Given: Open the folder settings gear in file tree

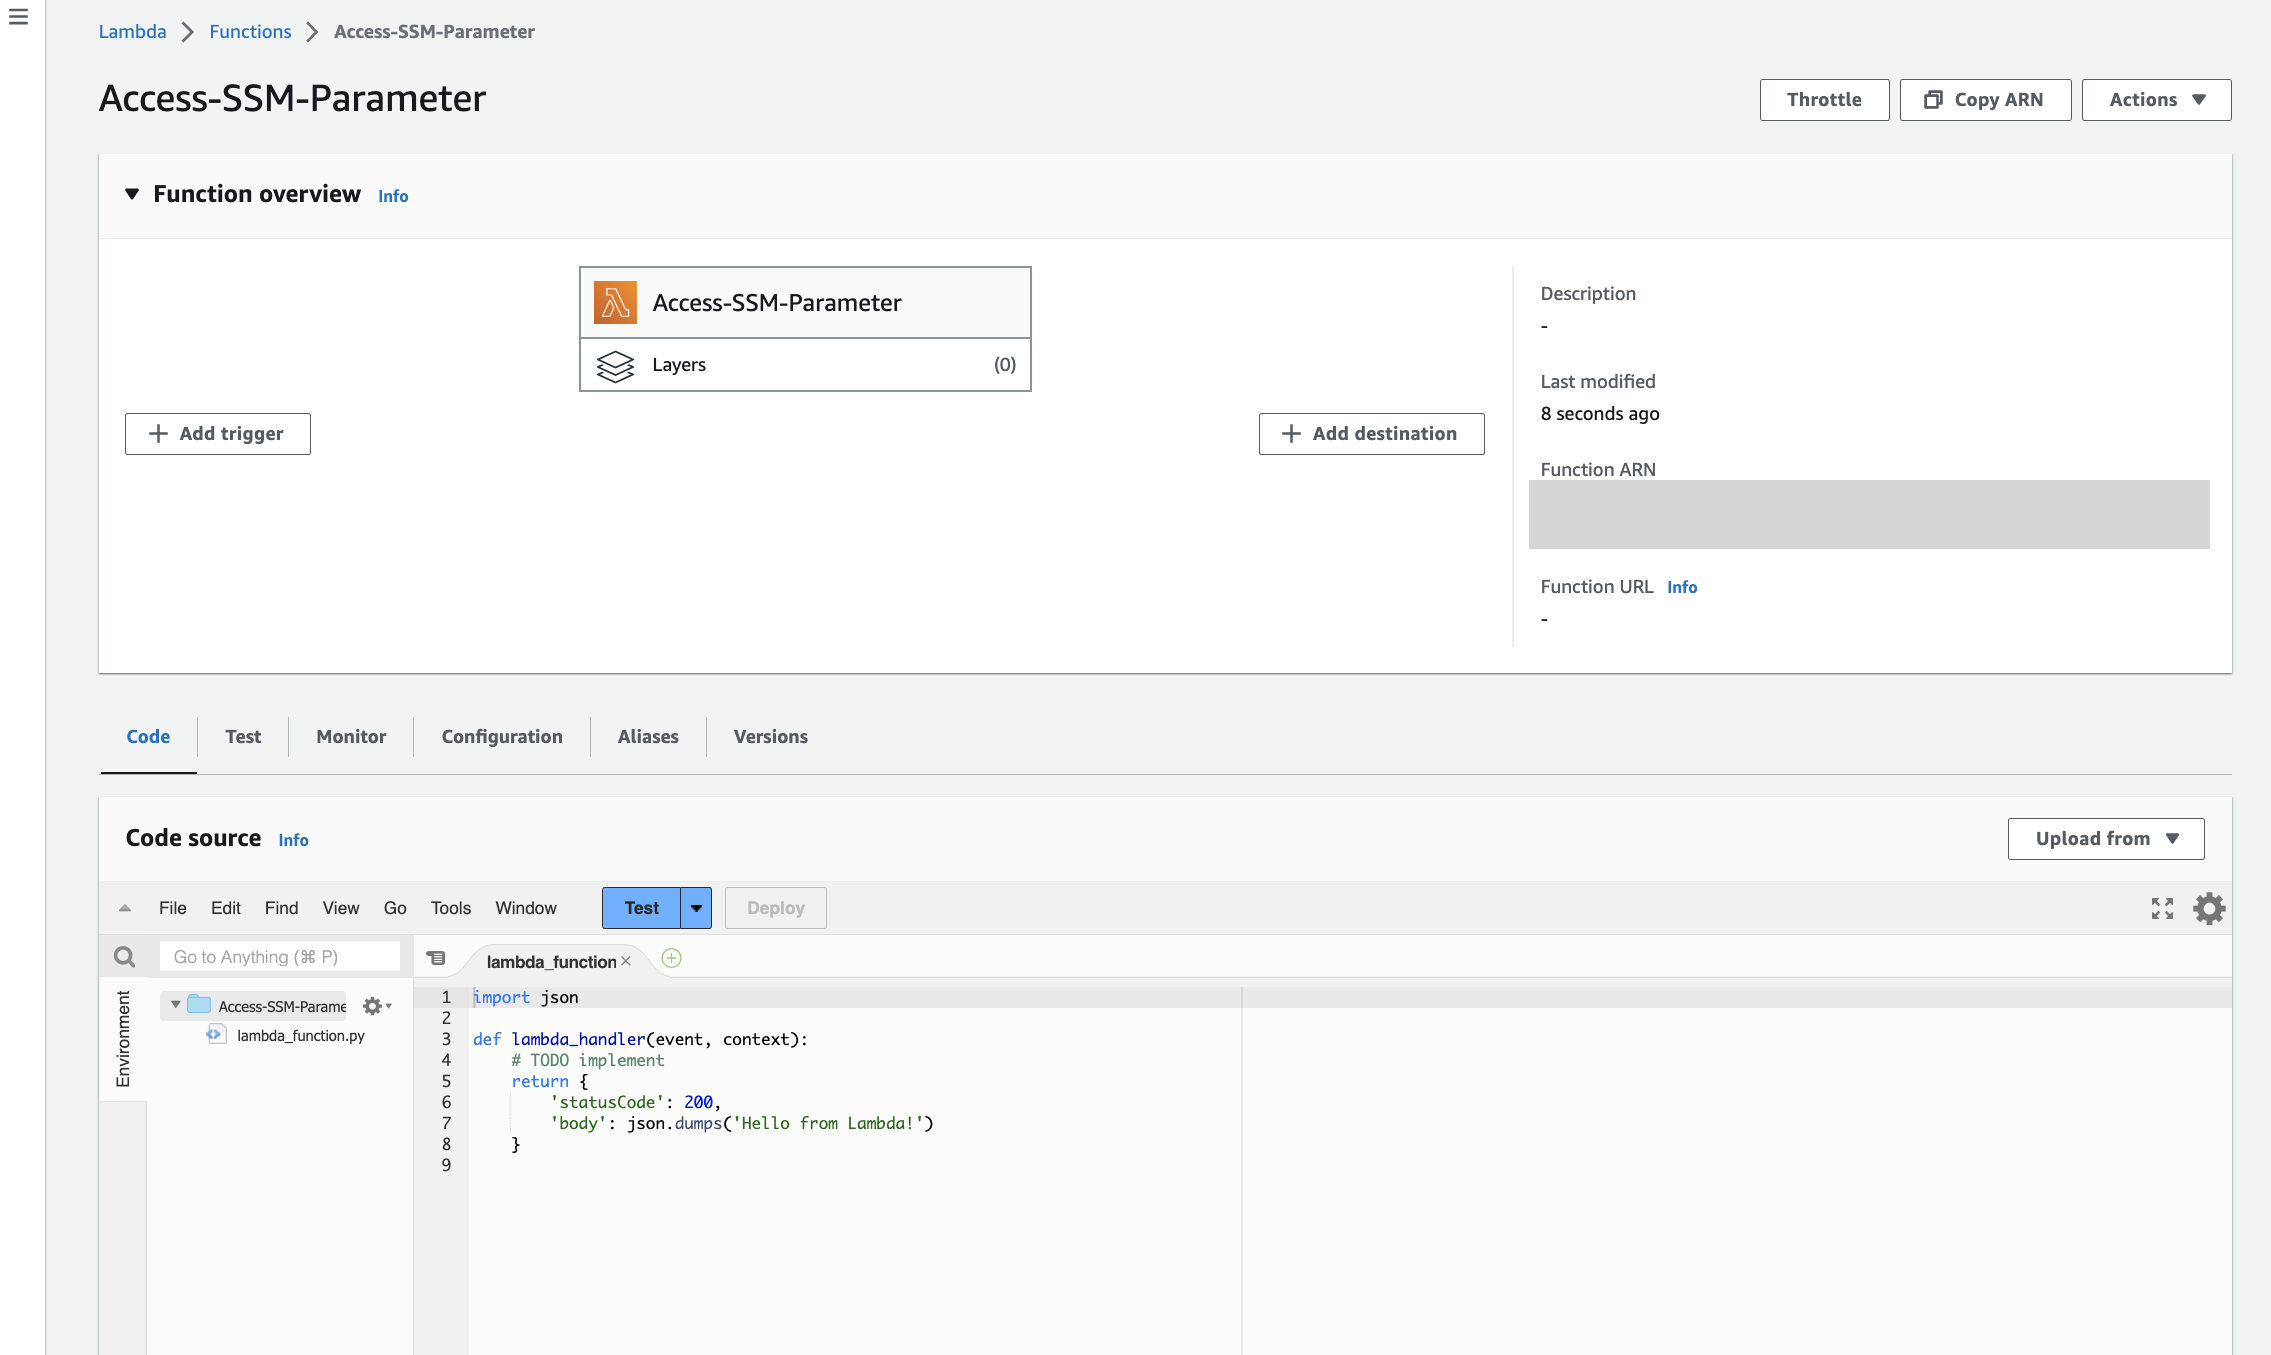Looking at the screenshot, I should coord(376,1006).
